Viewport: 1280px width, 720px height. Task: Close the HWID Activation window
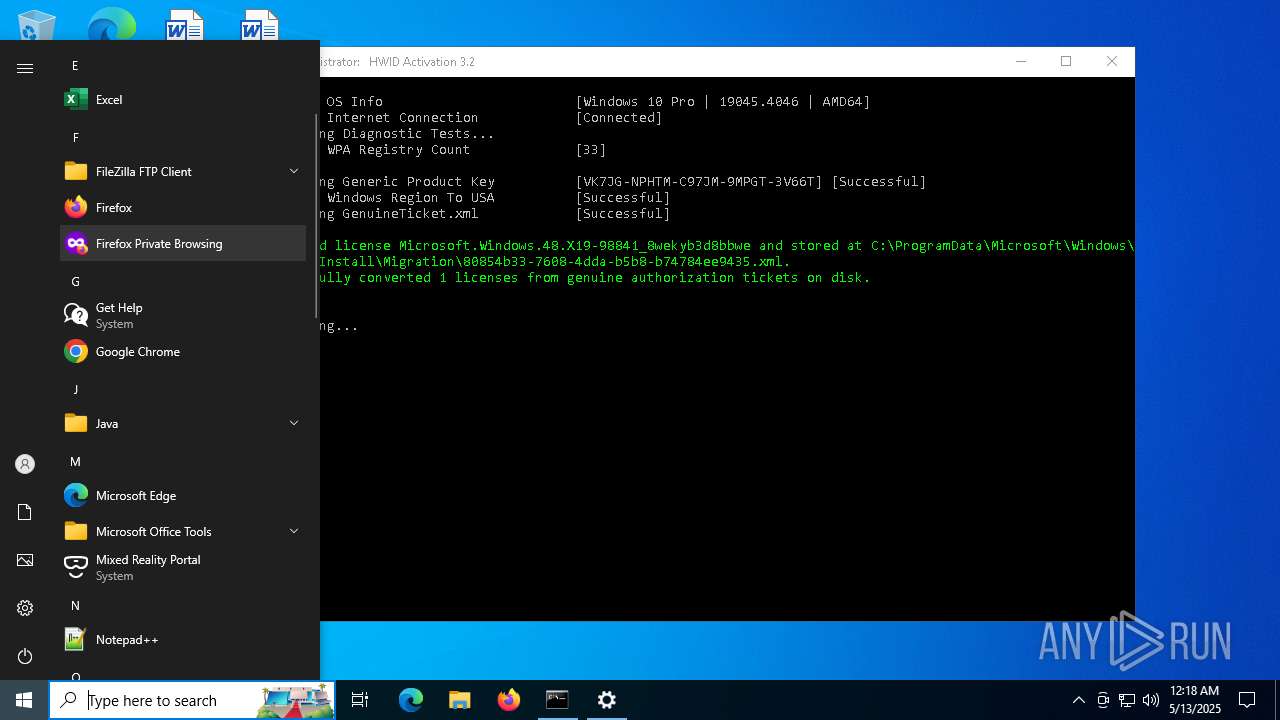click(1112, 62)
